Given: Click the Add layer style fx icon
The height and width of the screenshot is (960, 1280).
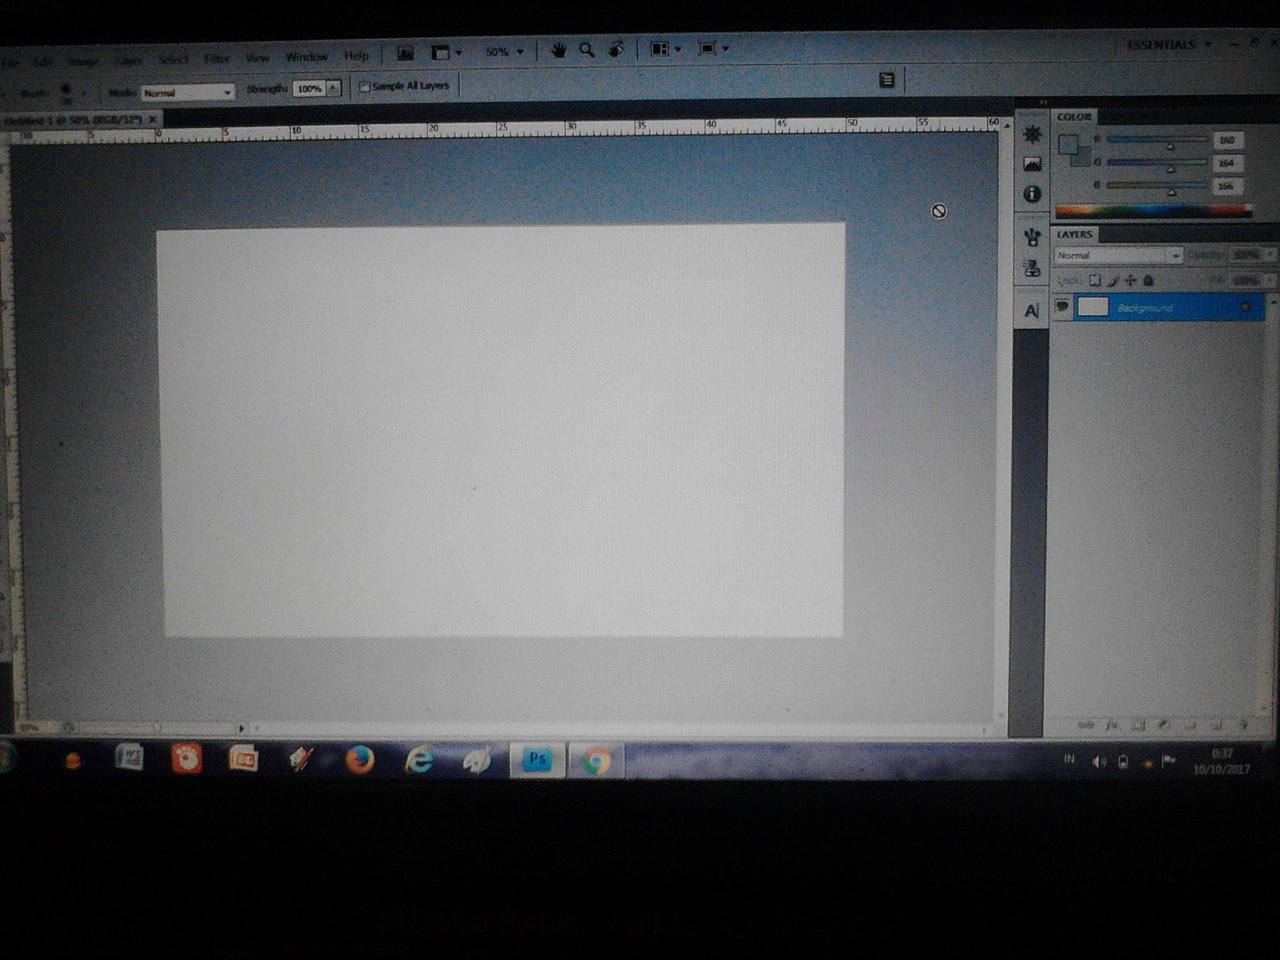Looking at the screenshot, I should [1112, 725].
